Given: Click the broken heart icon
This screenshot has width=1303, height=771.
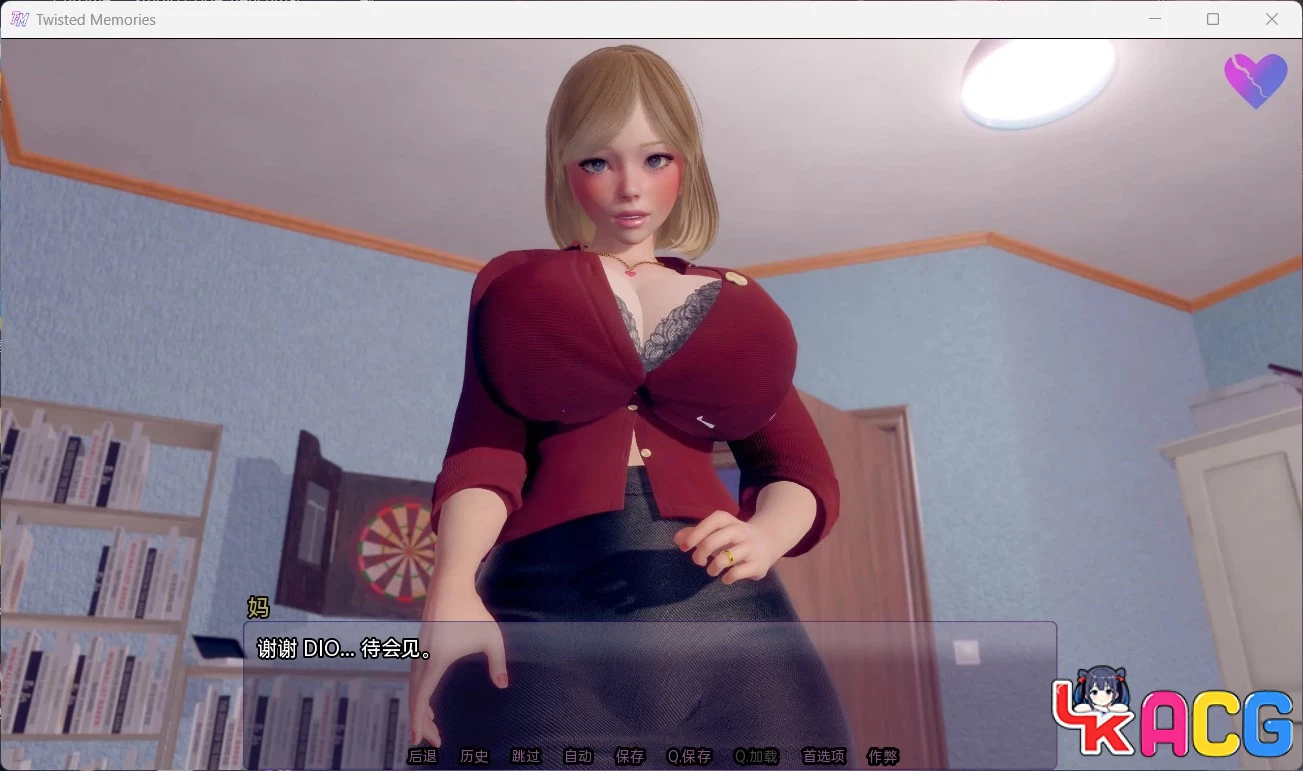Looking at the screenshot, I should point(1256,81).
